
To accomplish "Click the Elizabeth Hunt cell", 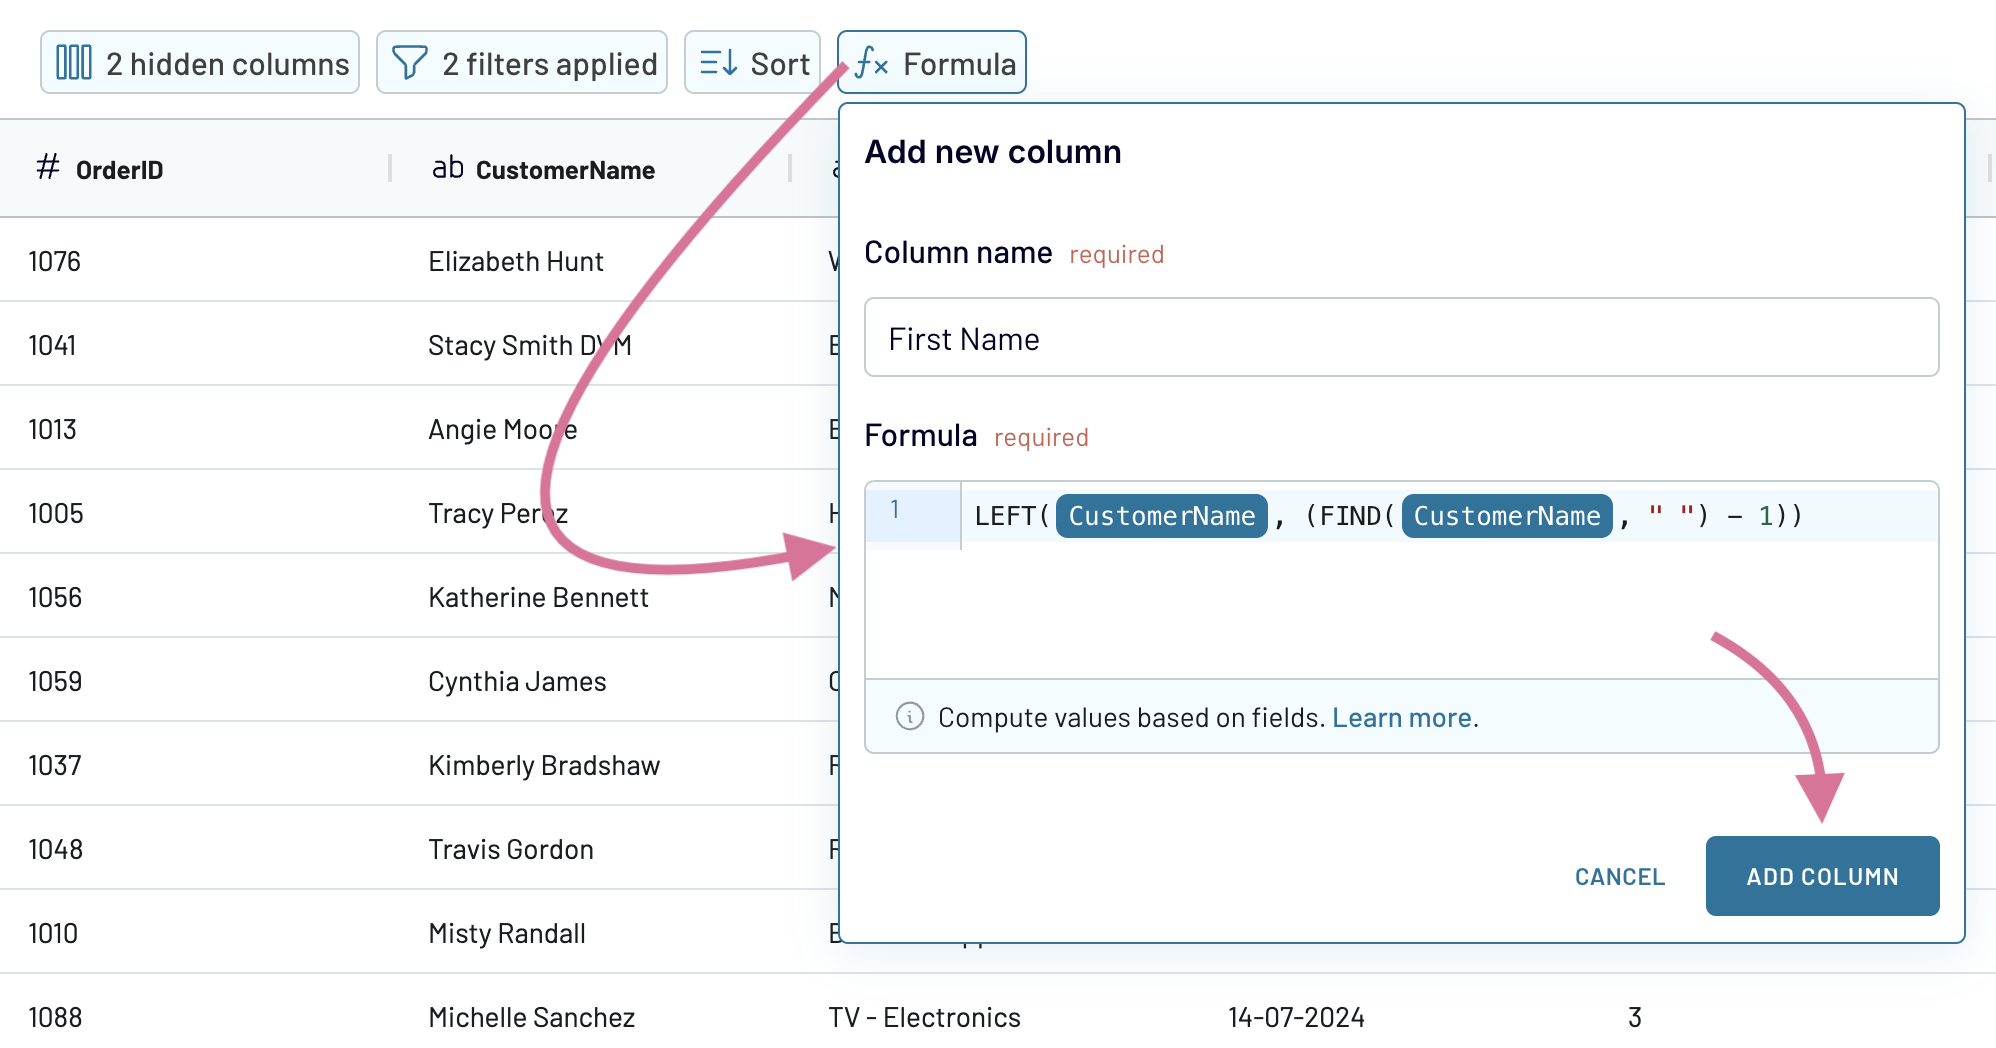I will click(x=516, y=261).
